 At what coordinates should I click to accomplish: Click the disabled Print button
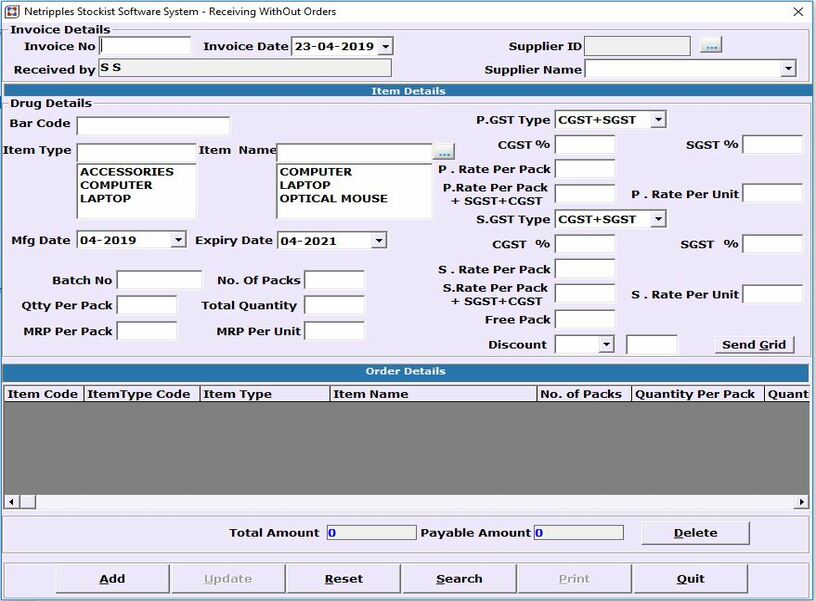575,579
